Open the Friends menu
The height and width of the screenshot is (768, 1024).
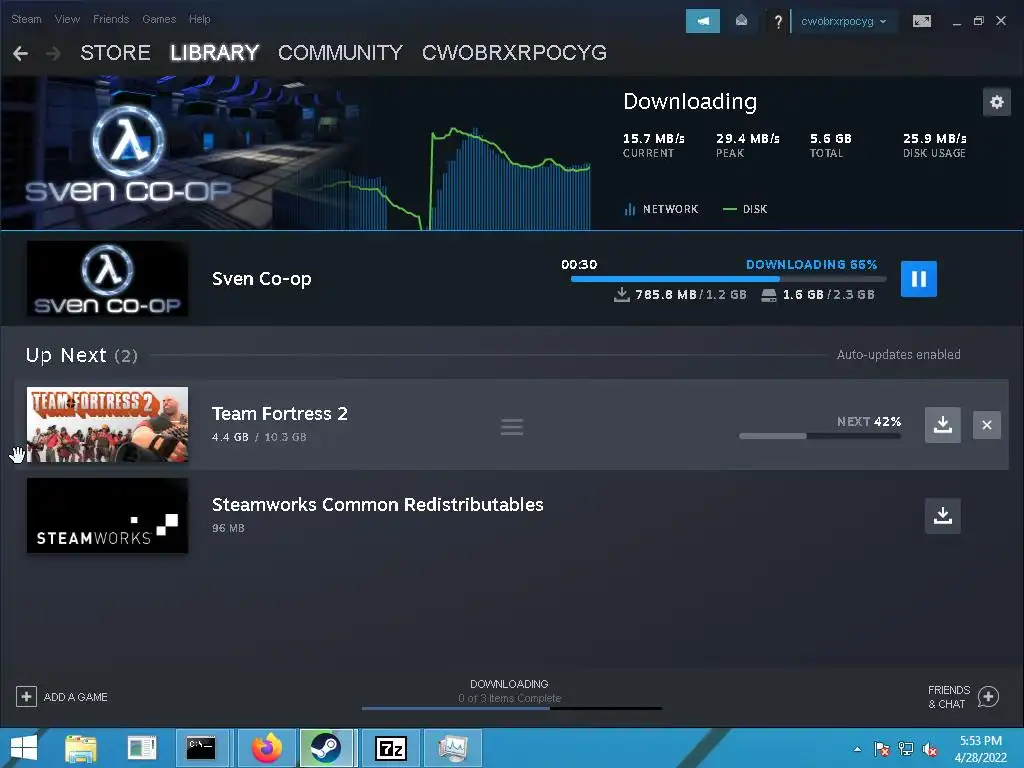tap(111, 19)
